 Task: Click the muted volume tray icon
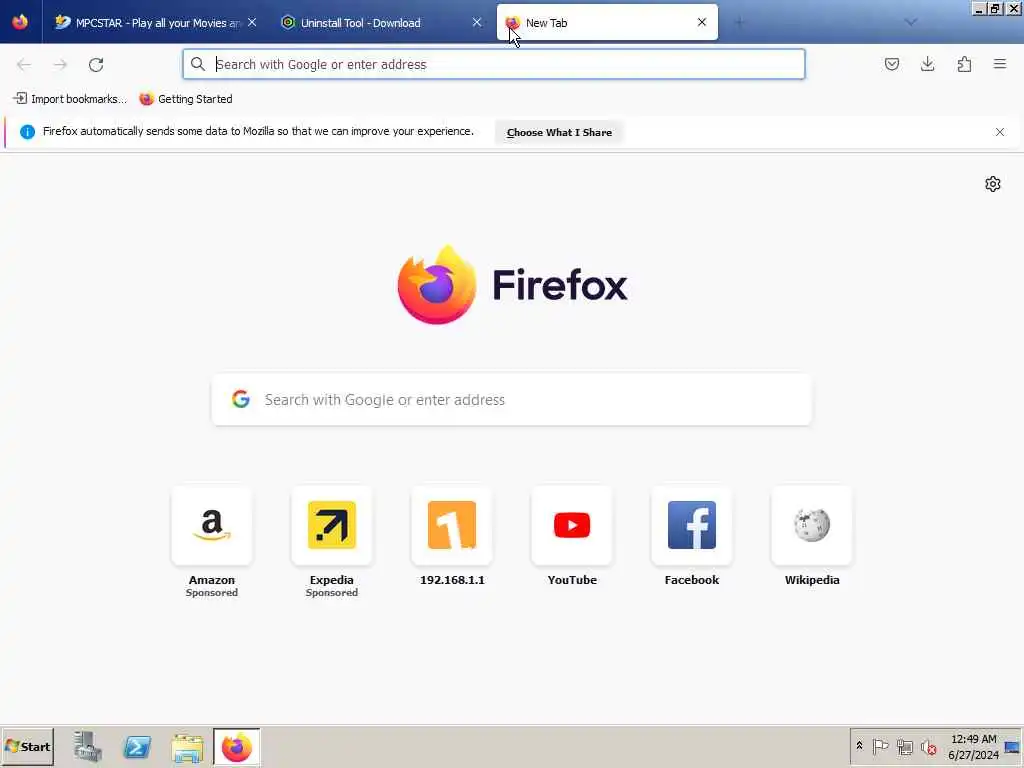928,746
